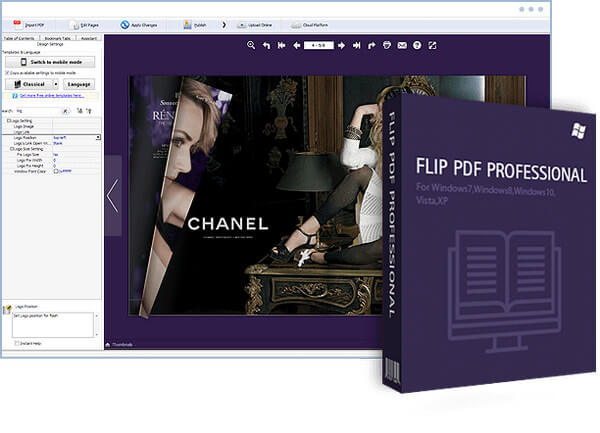Open the template dropdown arrow beside Classical
The width and height of the screenshot is (600, 433).
56,84
